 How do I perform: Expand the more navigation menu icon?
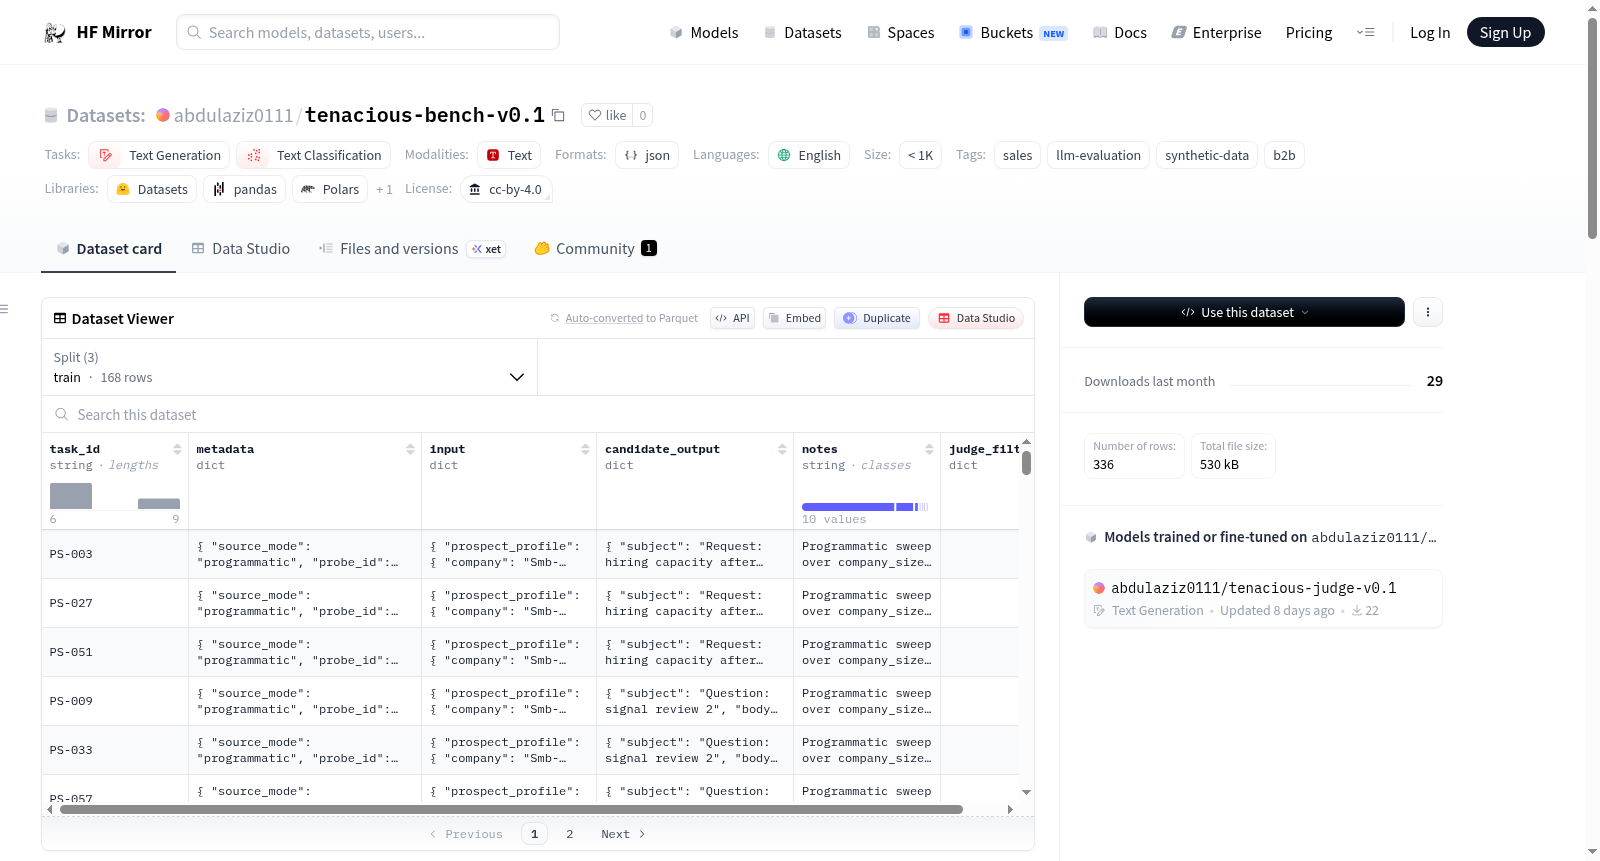(x=1365, y=33)
